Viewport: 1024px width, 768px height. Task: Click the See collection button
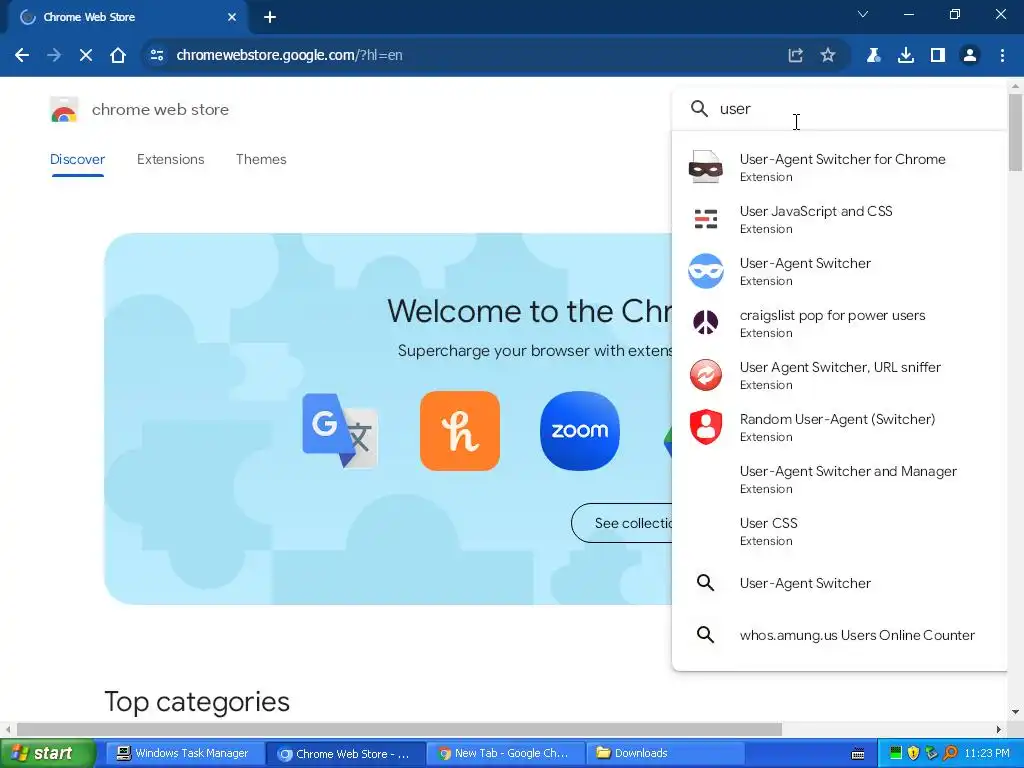coord(622,523)
